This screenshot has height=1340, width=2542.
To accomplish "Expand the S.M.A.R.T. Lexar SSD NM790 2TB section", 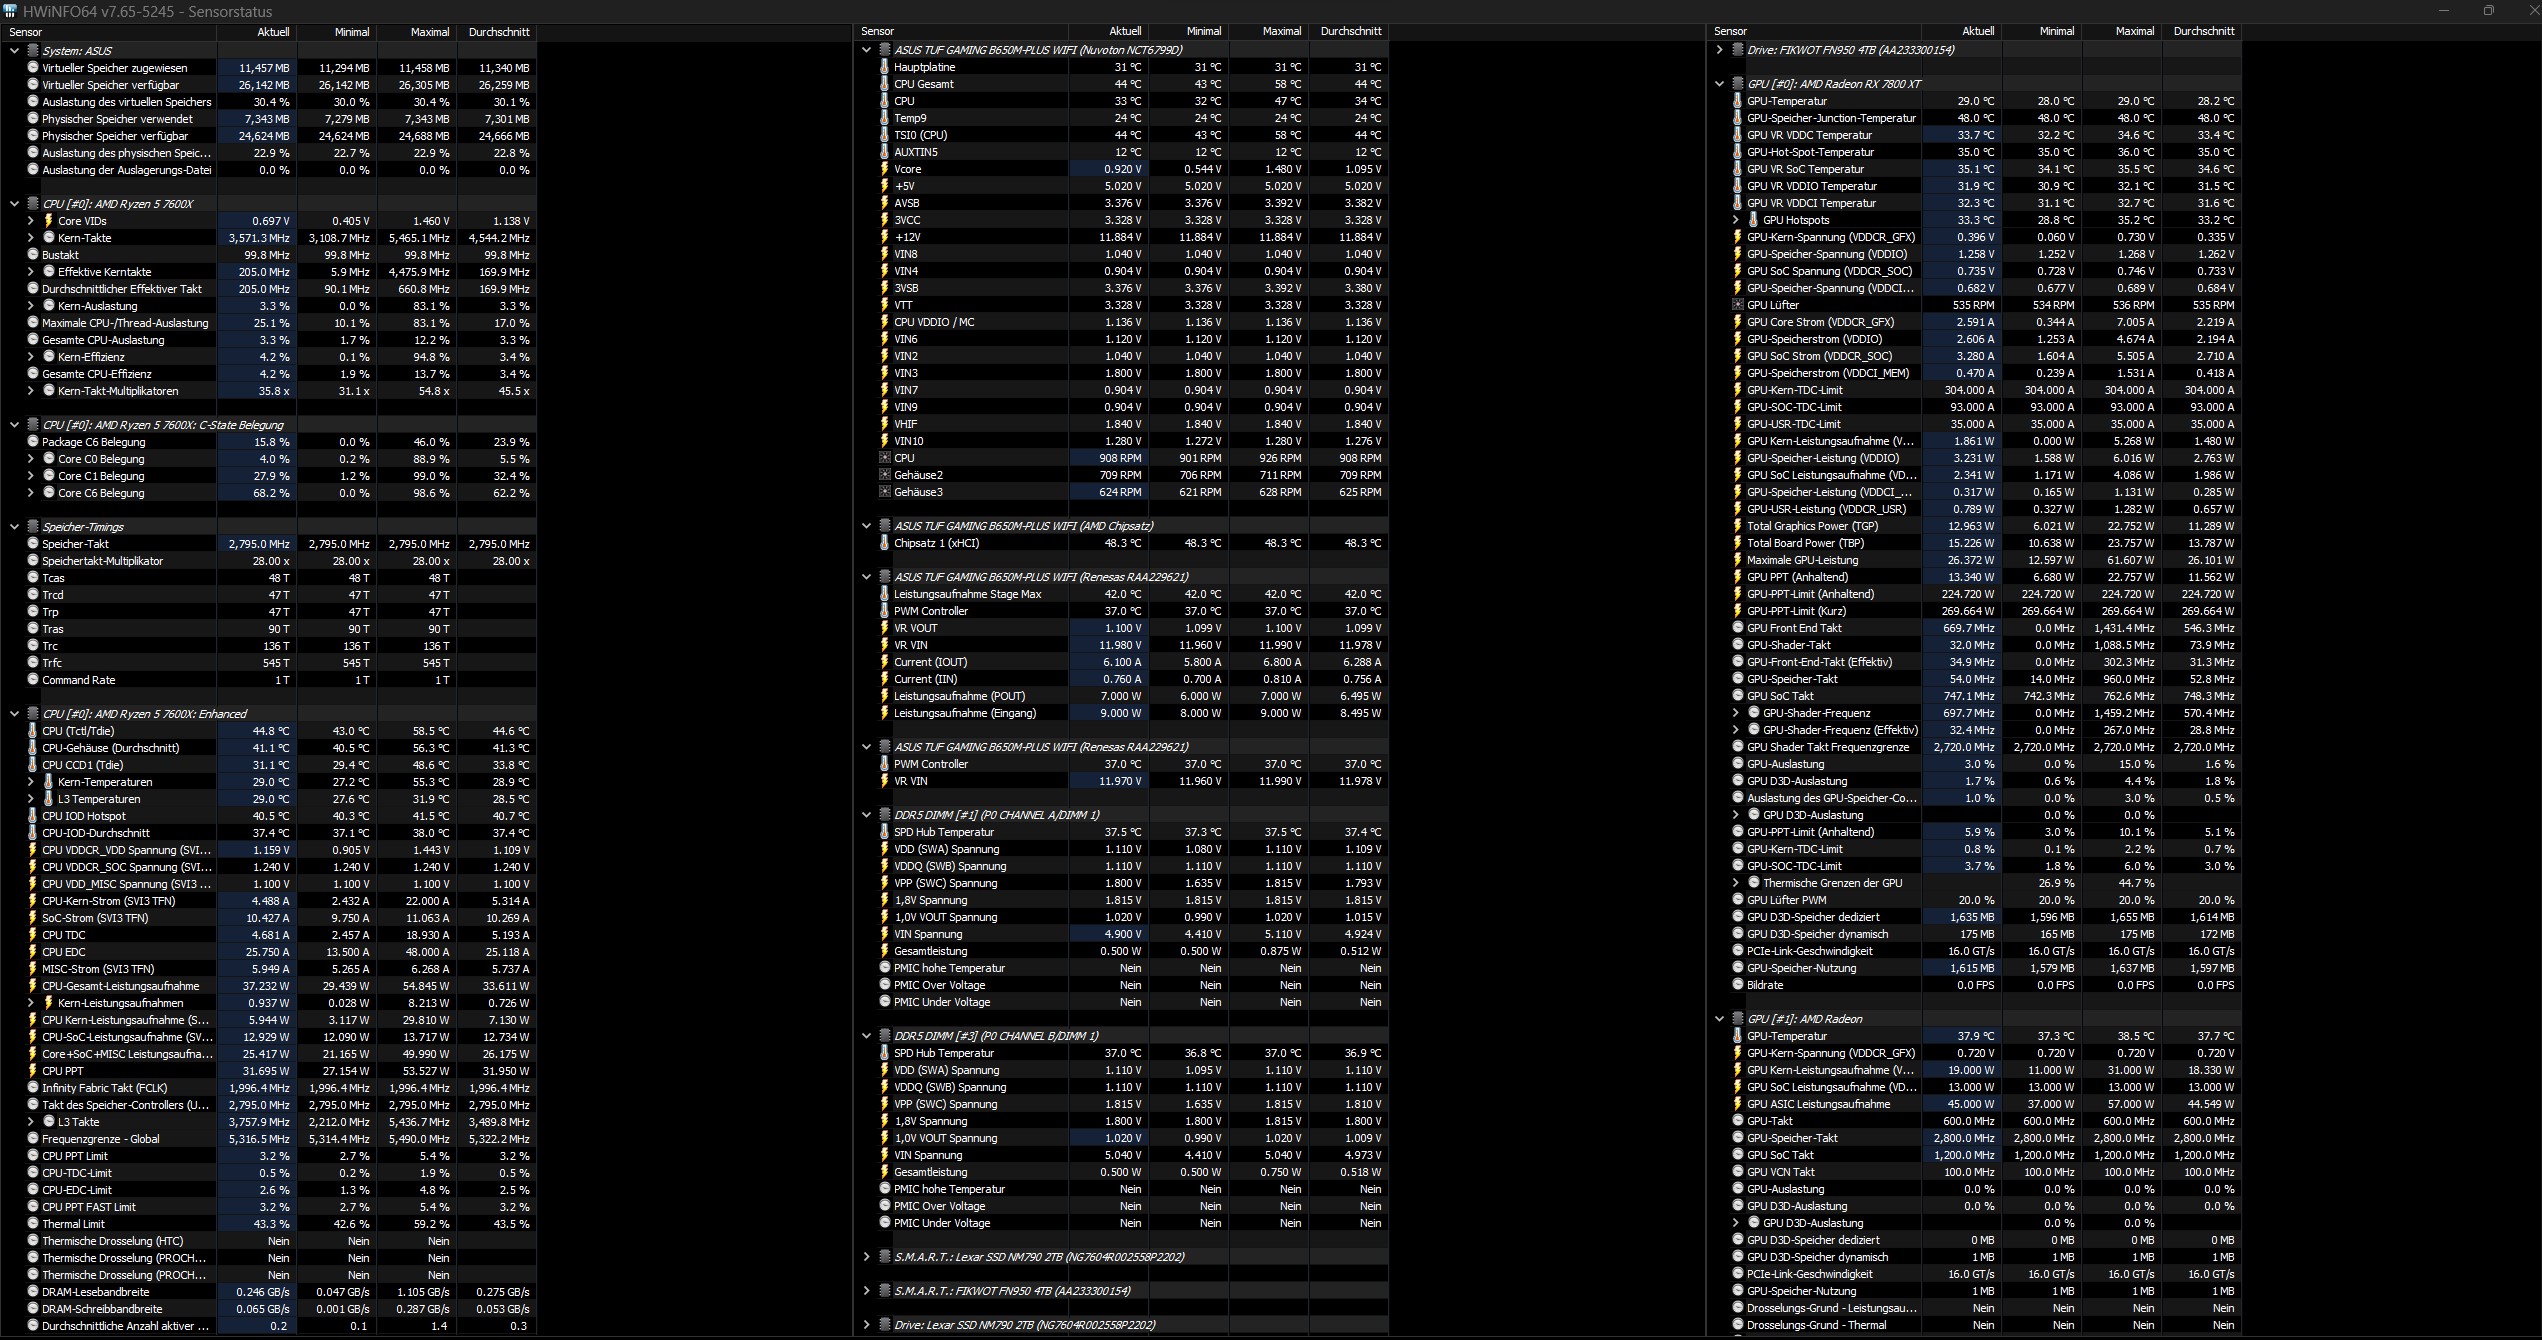I will coord(866,1257).
